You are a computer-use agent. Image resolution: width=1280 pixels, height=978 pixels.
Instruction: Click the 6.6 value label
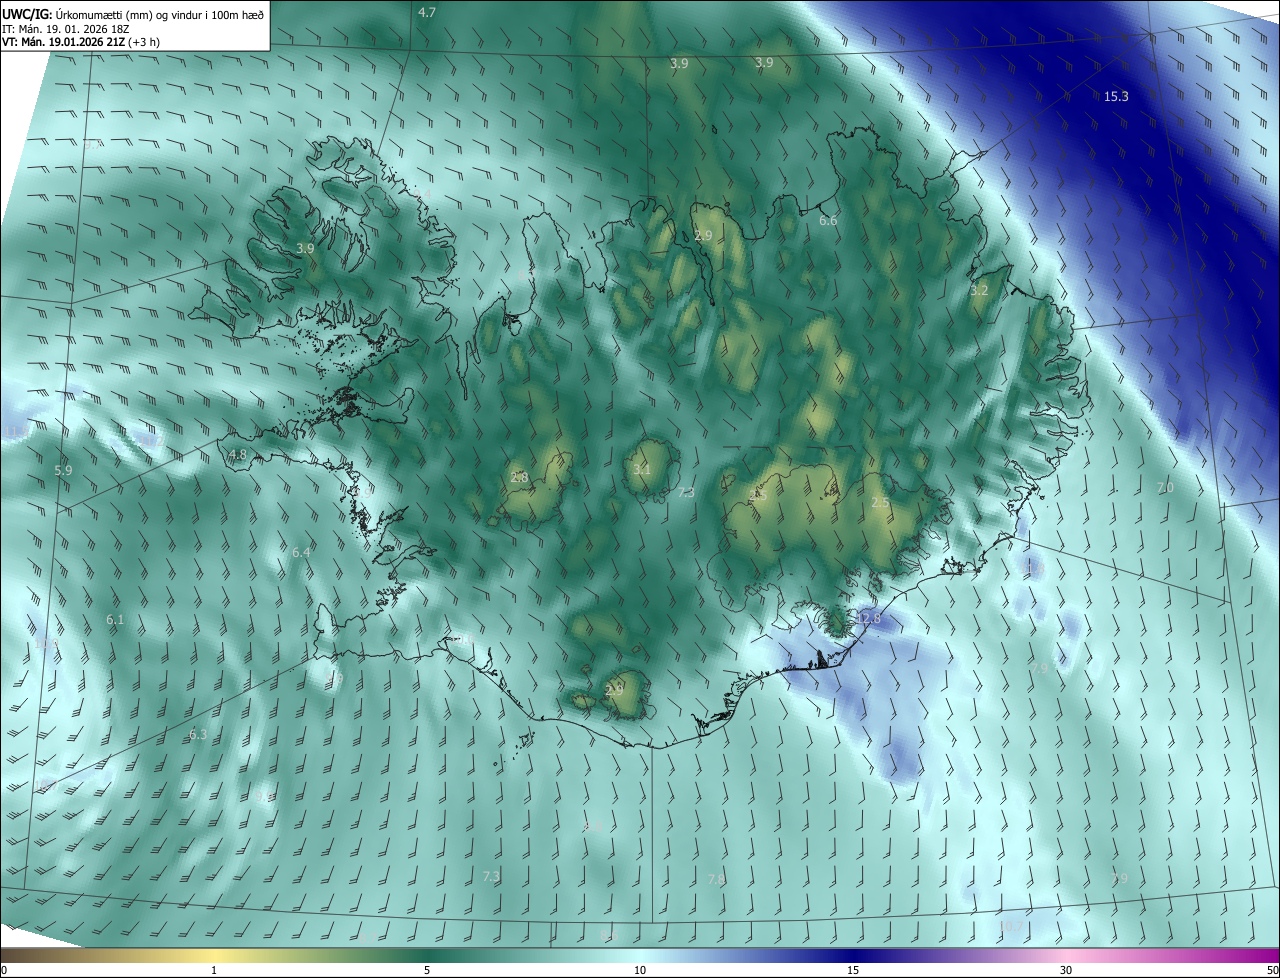point(828,220)
